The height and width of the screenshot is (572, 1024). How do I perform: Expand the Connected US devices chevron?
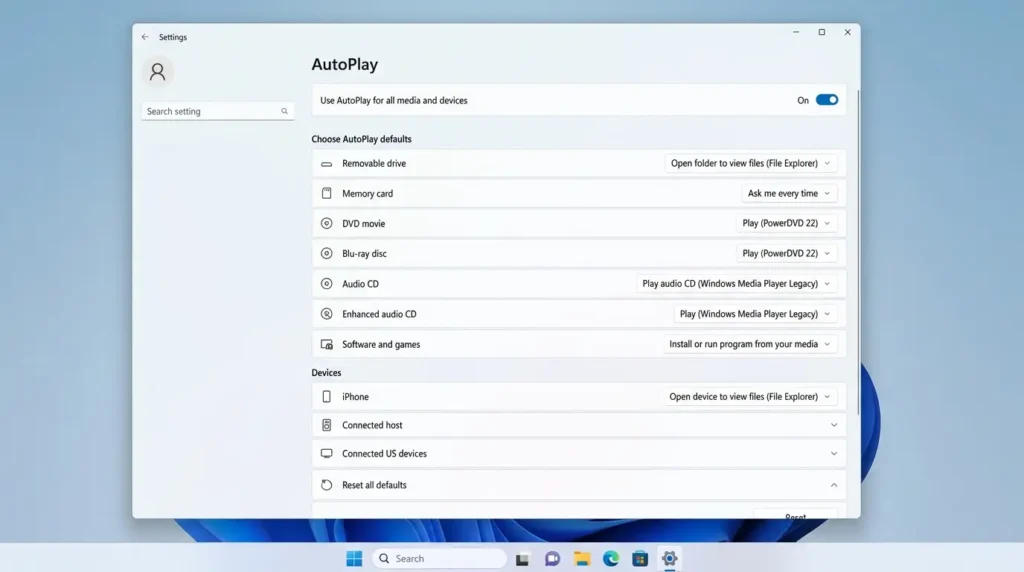[x=834, y=454]
